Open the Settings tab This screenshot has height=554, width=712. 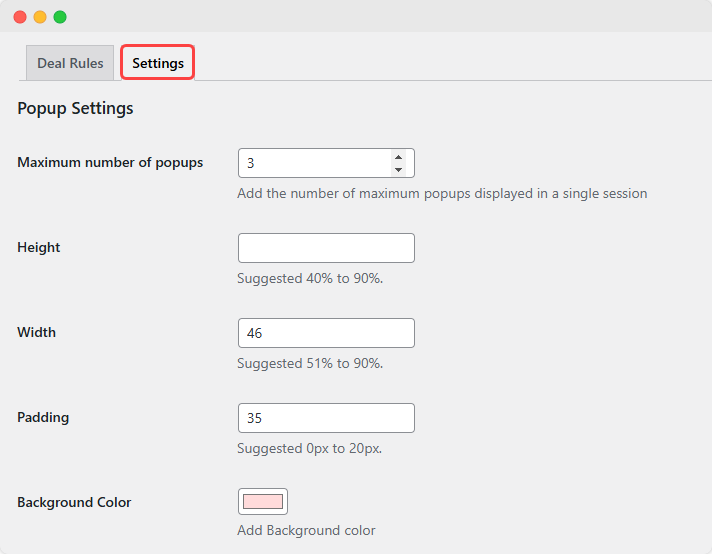point(158,63)
